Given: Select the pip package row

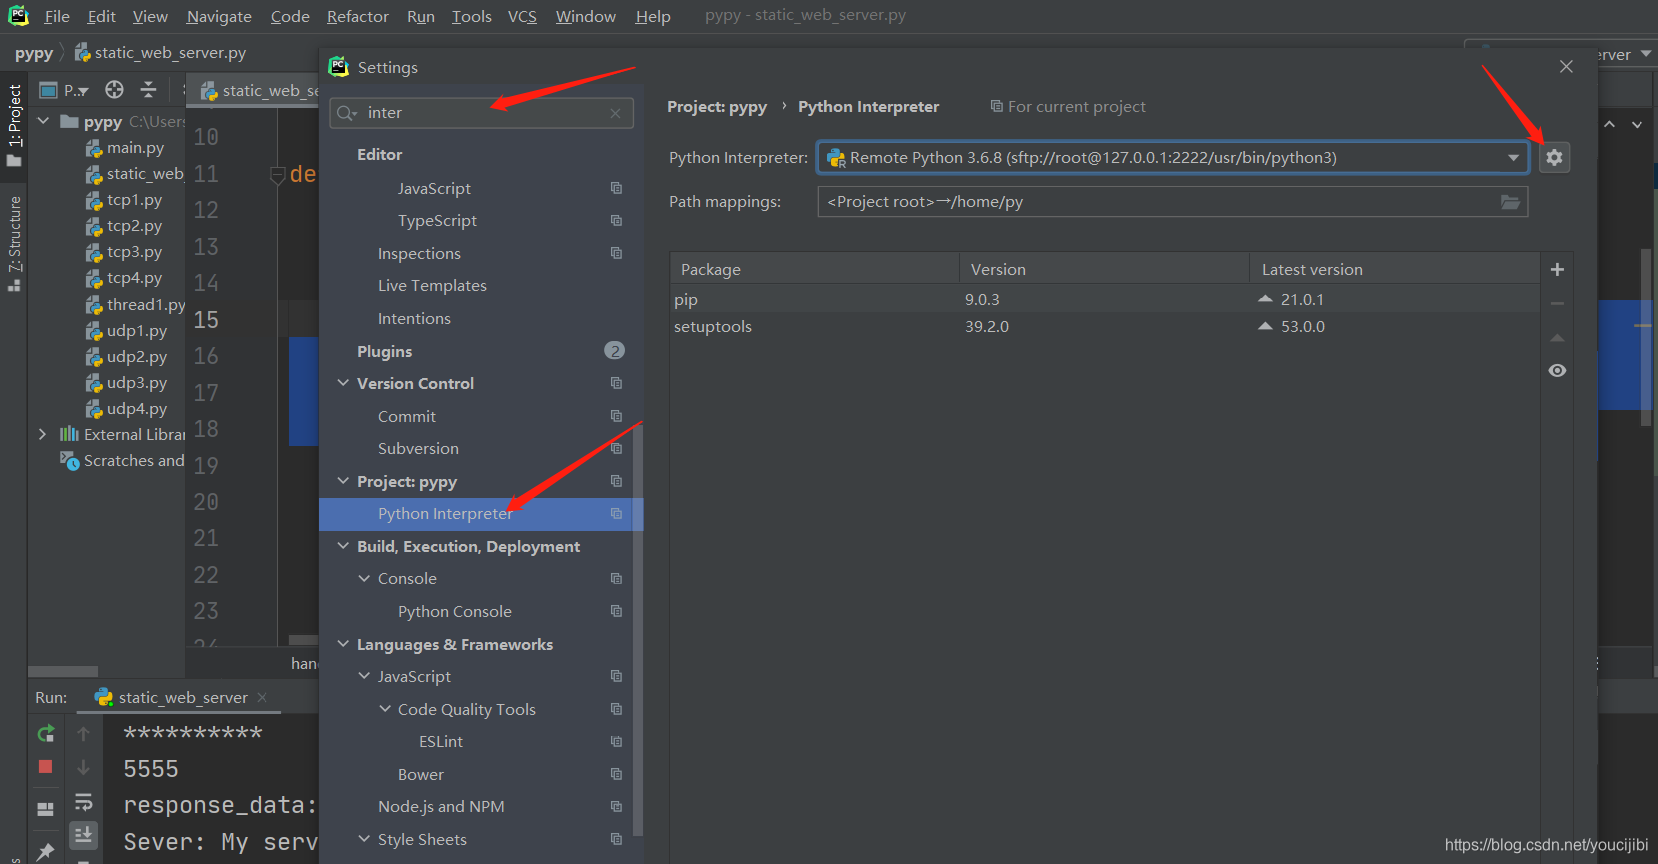Looking at the screenshot, I should [1104, 299].
